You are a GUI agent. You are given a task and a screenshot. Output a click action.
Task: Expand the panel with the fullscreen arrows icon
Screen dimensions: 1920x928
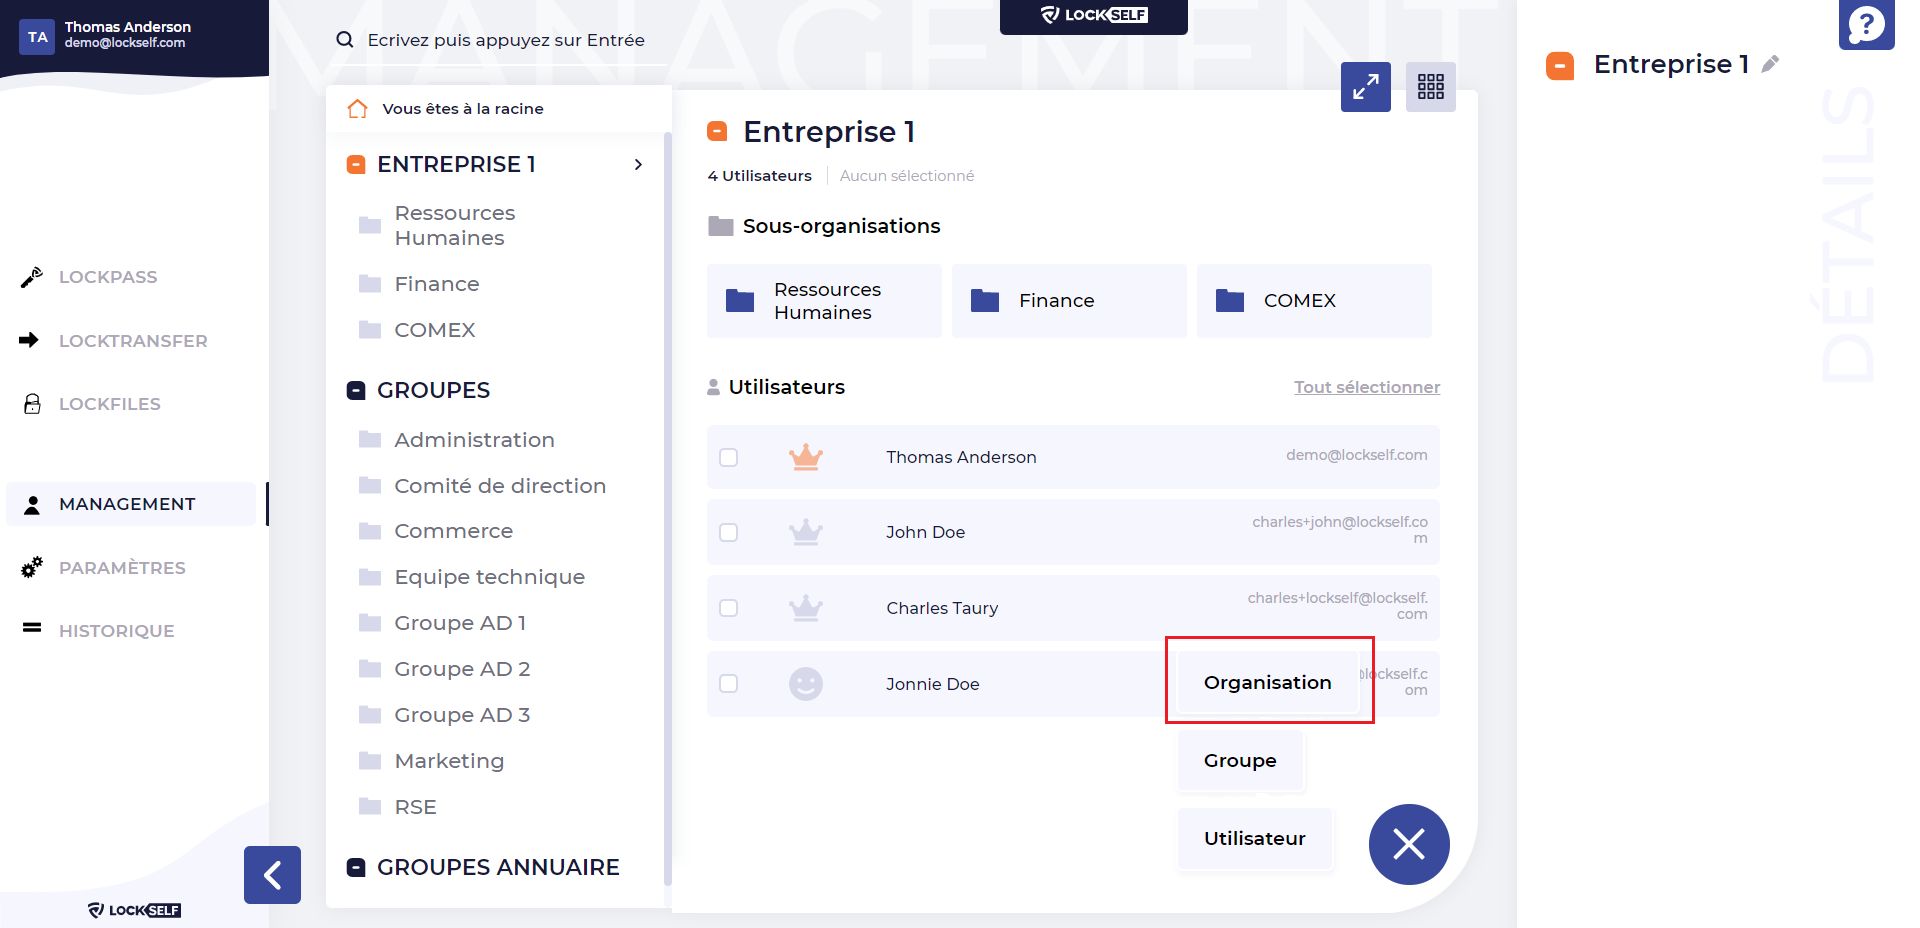[x=1365, y=87]
